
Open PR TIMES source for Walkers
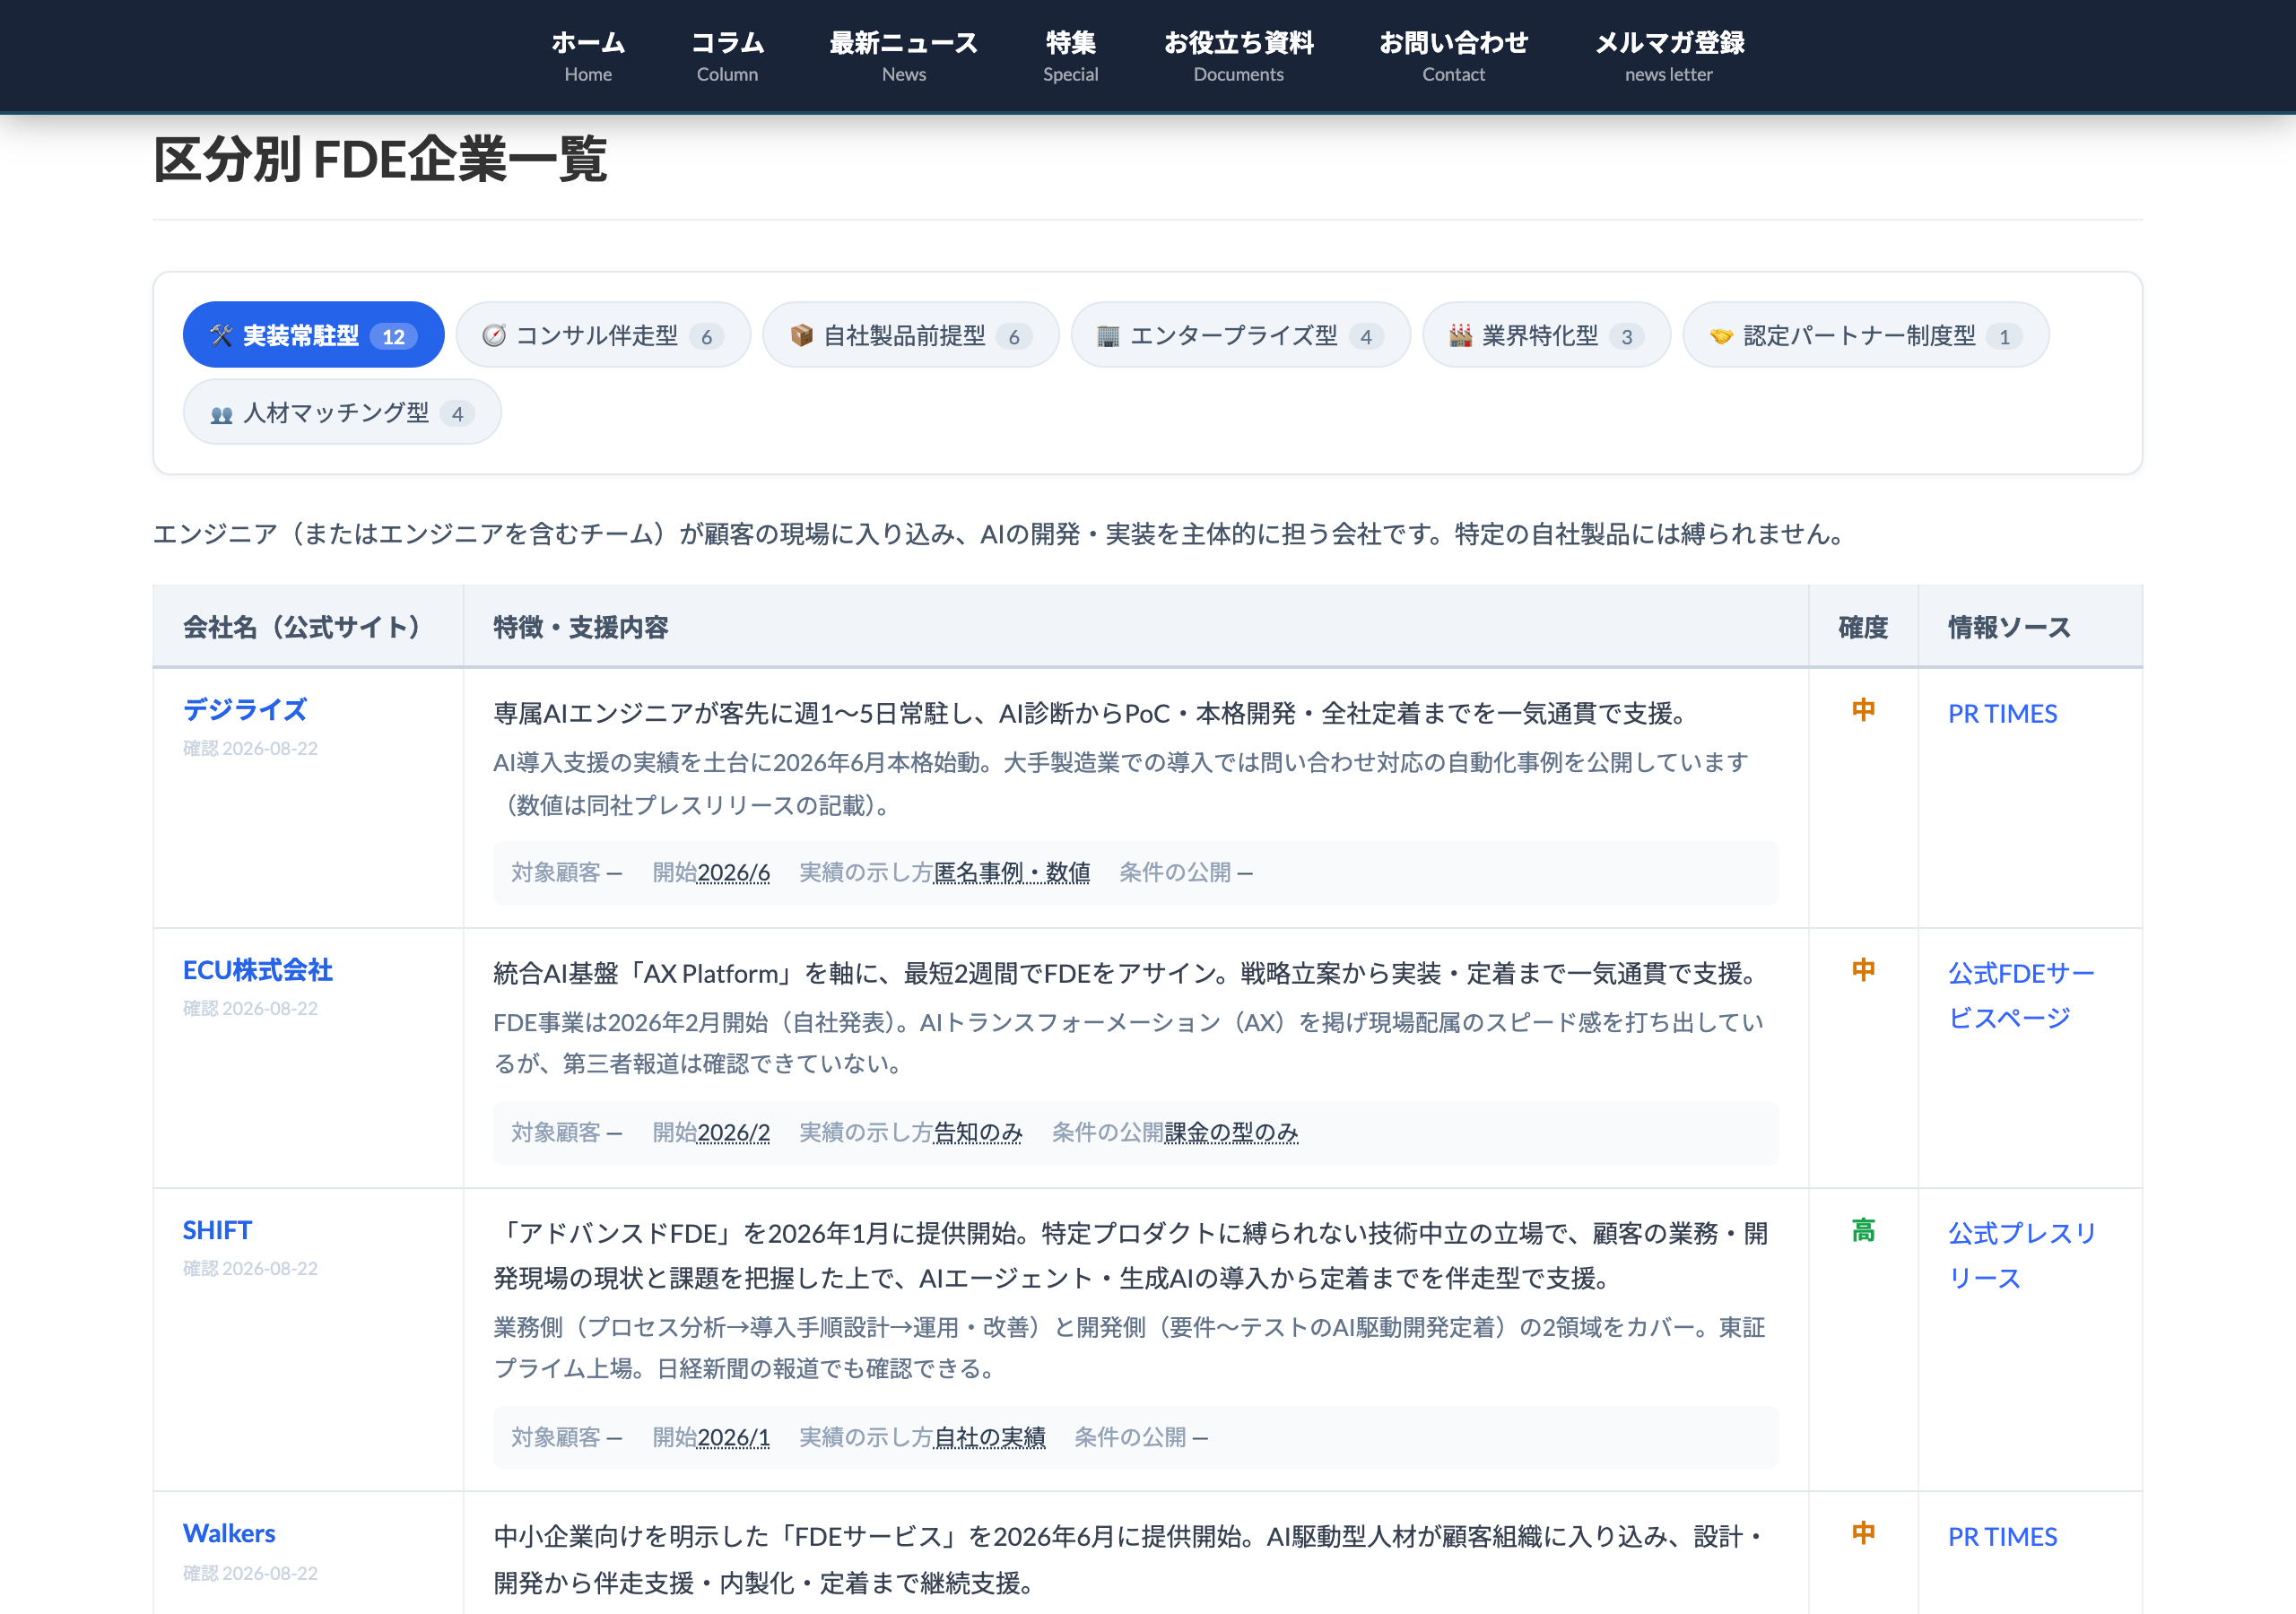pos(2002,1536)
